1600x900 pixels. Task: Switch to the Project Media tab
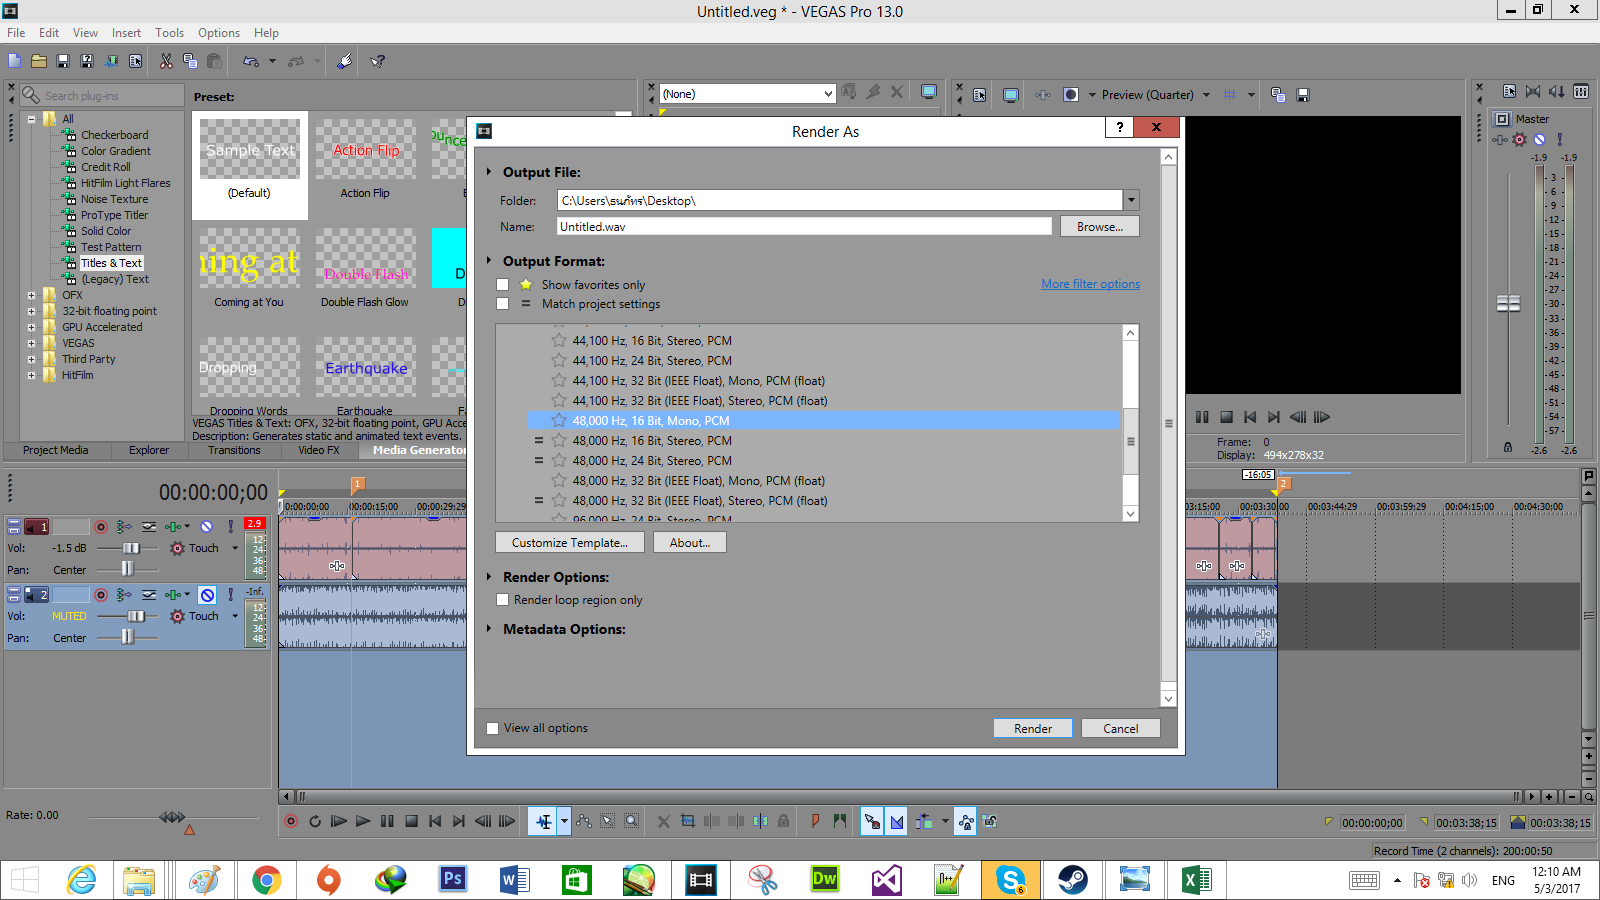pyautogui.click(x=55, y=450)
